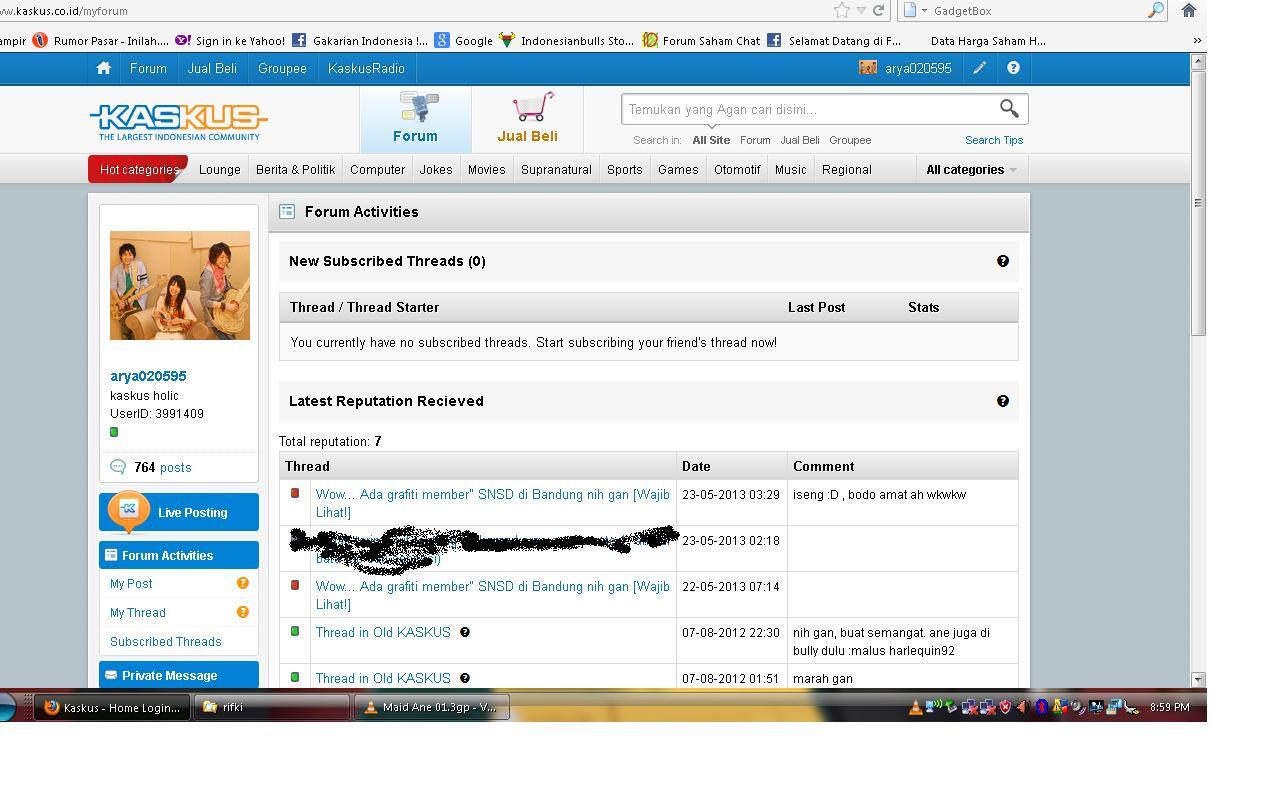1280x800 pixels.
Task: Click the browser bookmark star icon
Action: tap(841, 10)
